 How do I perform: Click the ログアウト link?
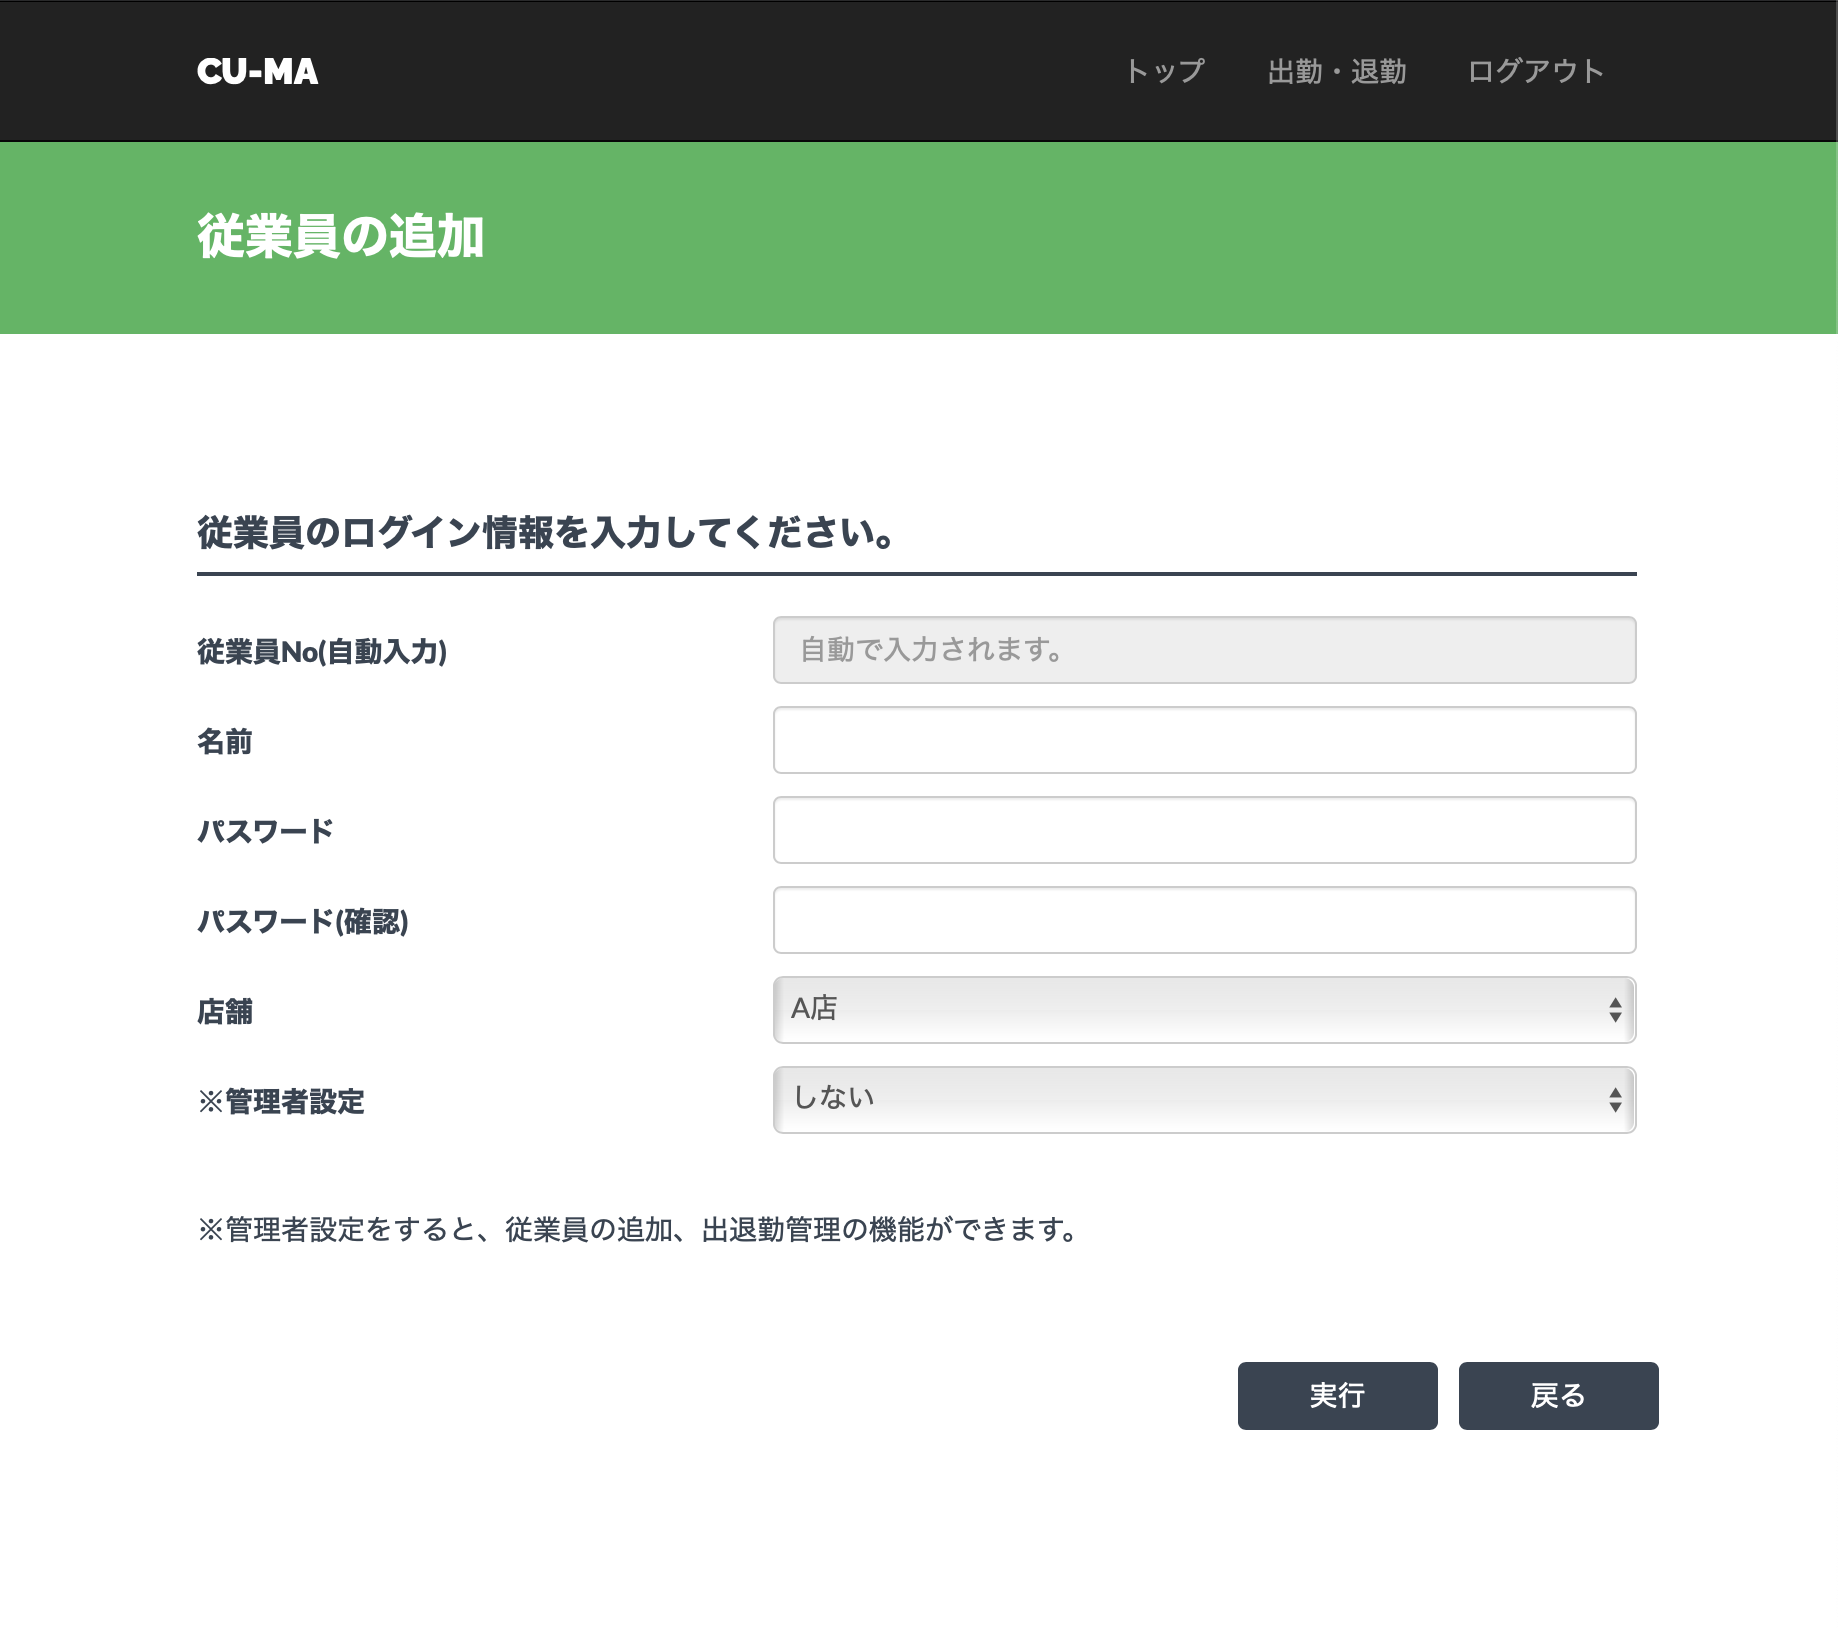tap(1535, 71)
